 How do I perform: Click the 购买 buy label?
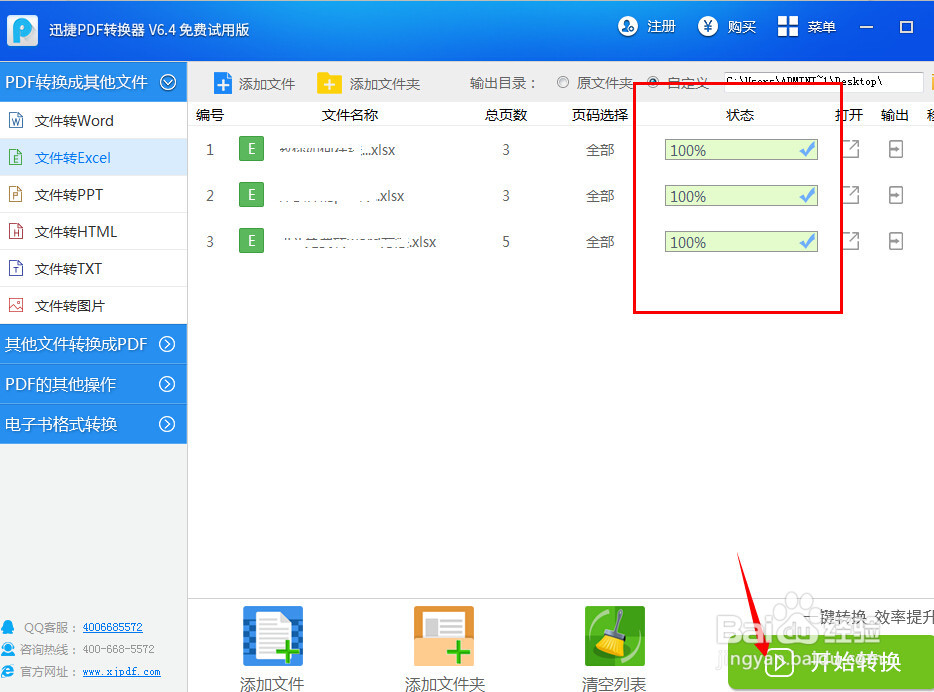click(742, 27)
